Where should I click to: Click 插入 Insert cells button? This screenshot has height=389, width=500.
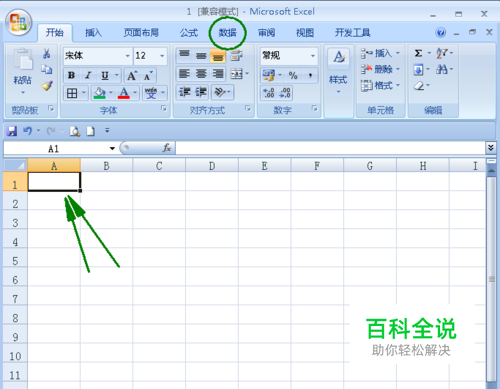point(380,53)
